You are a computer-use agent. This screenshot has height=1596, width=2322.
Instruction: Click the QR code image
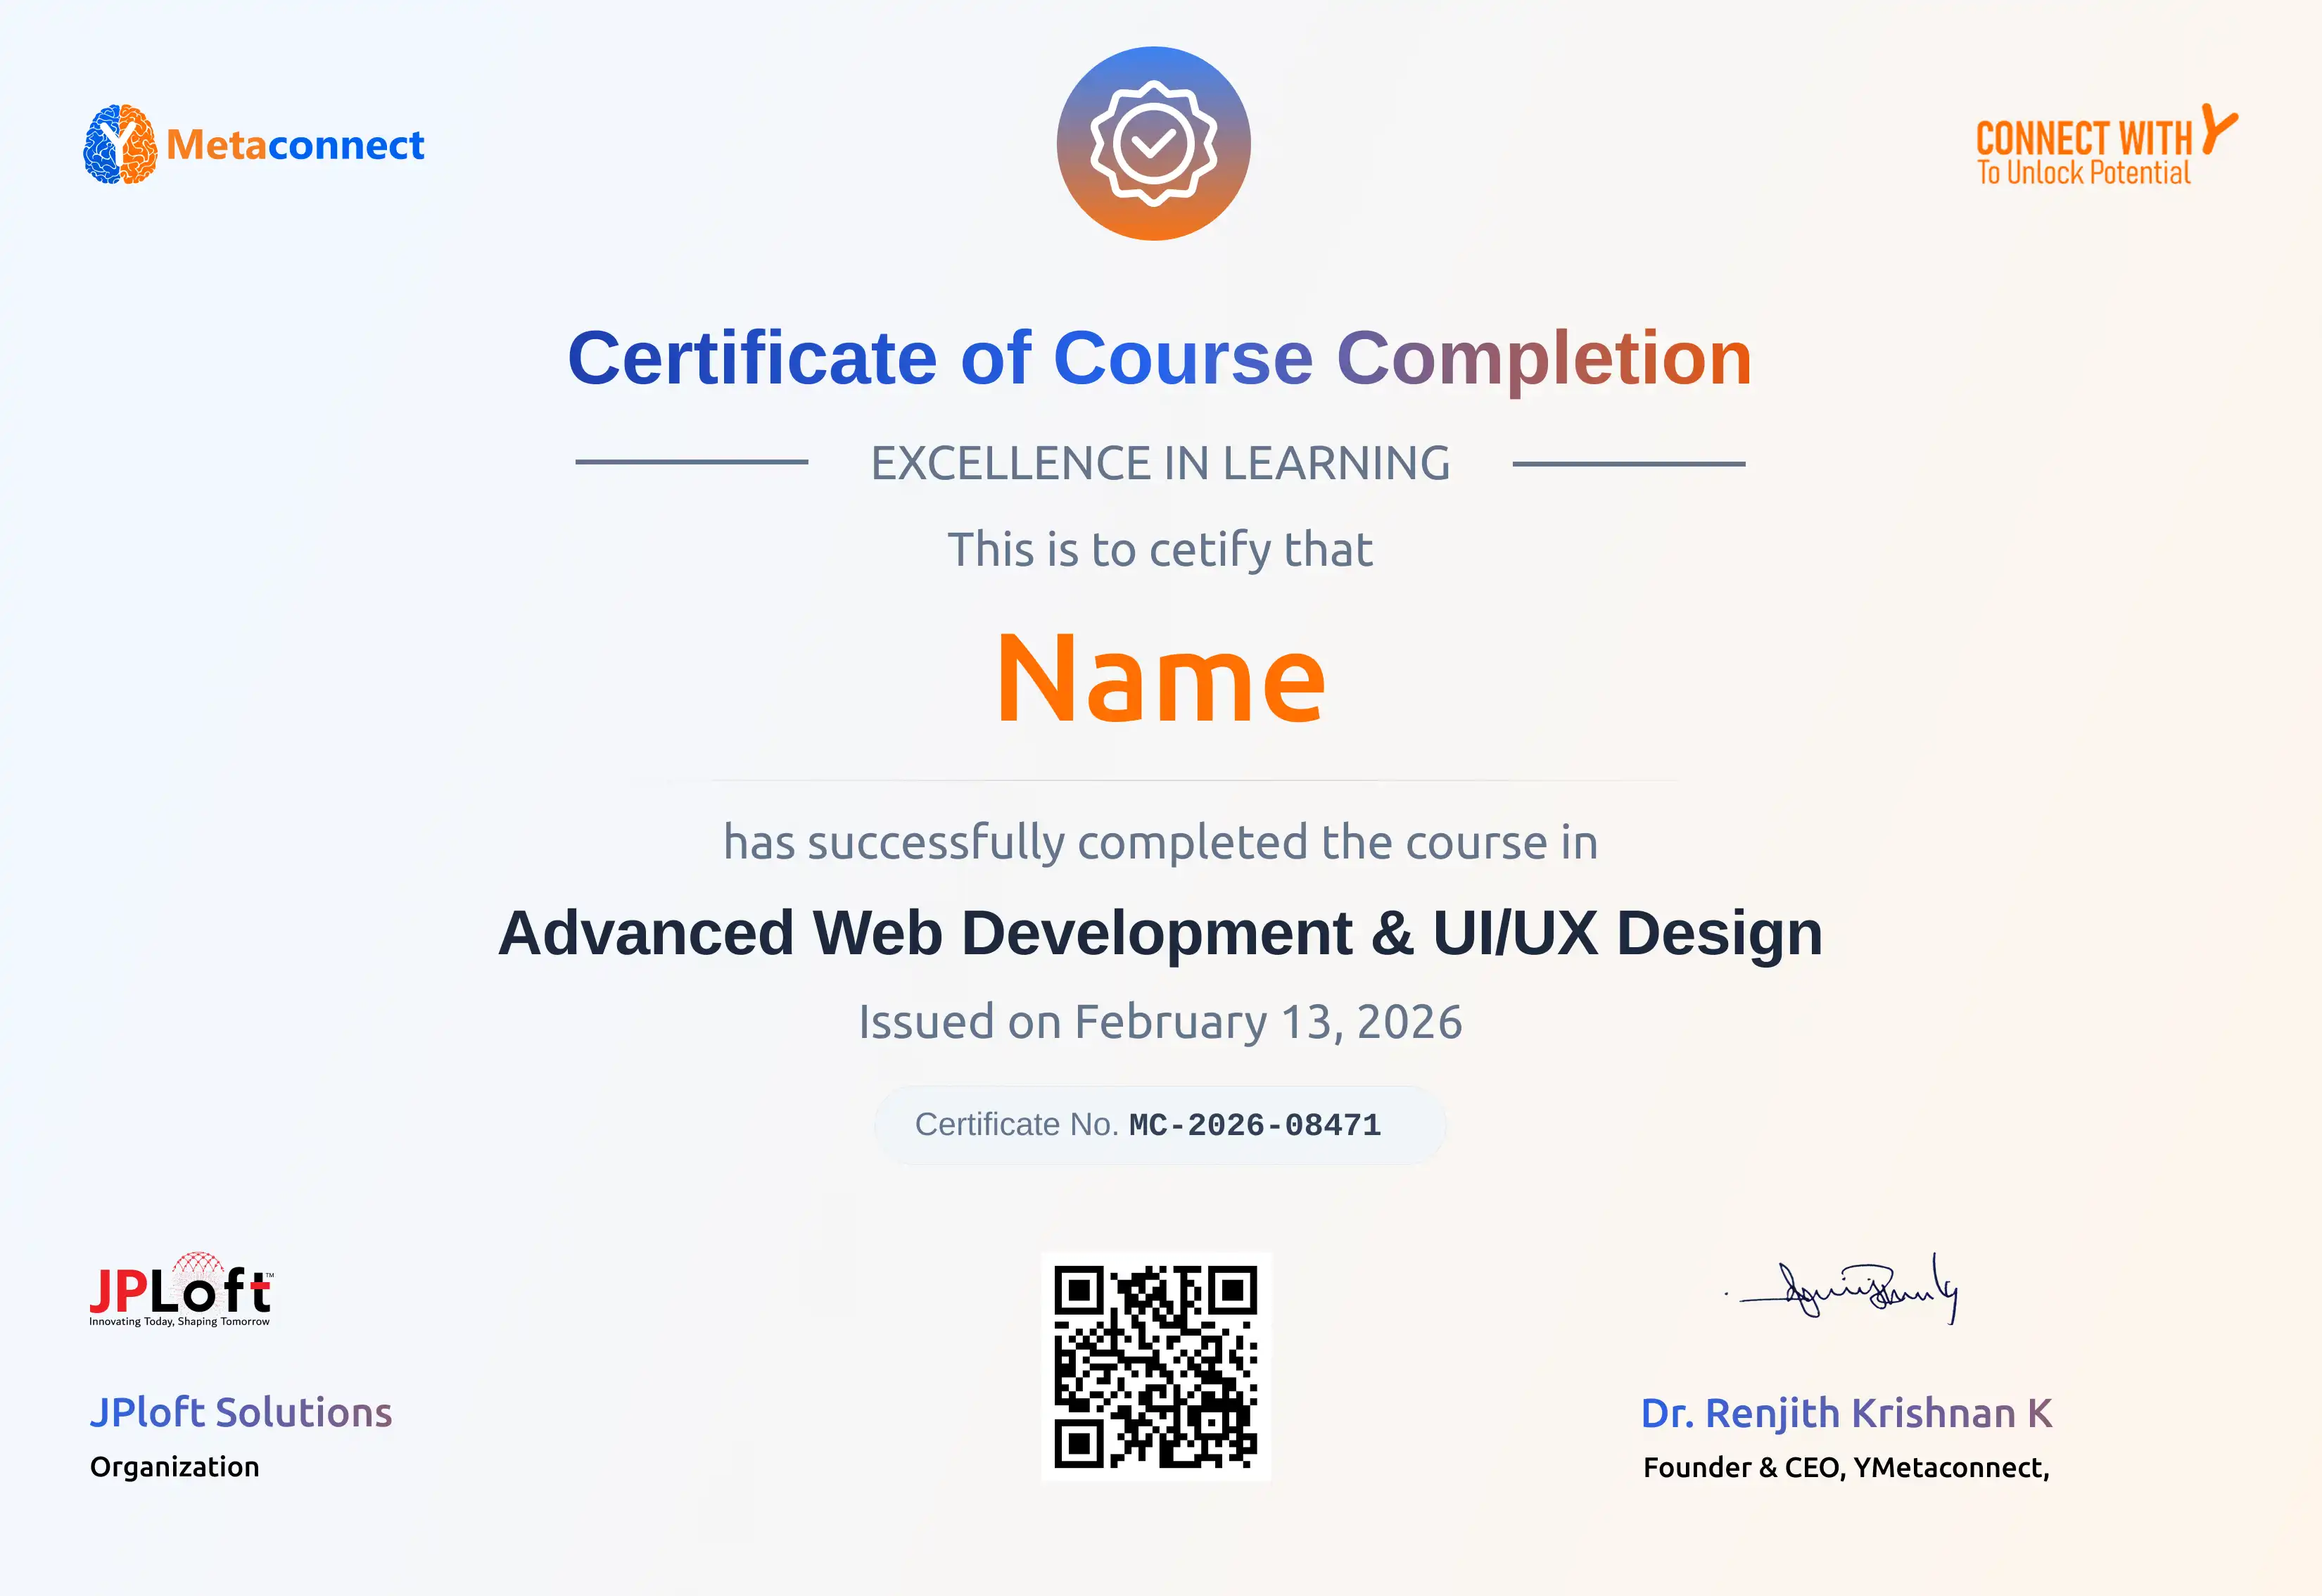point(1156,1366)
